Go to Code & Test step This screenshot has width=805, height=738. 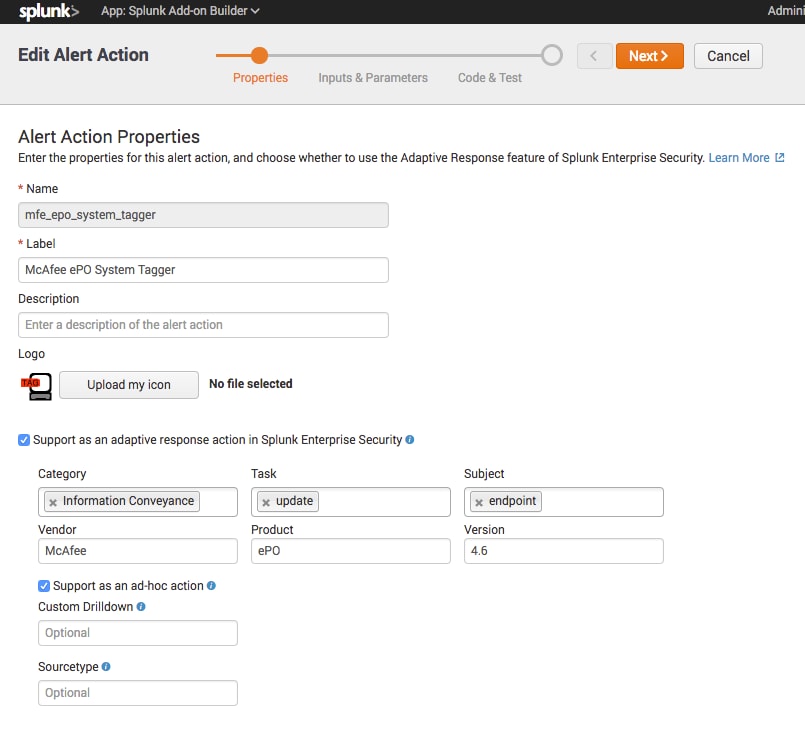click(x=490, y=78)
